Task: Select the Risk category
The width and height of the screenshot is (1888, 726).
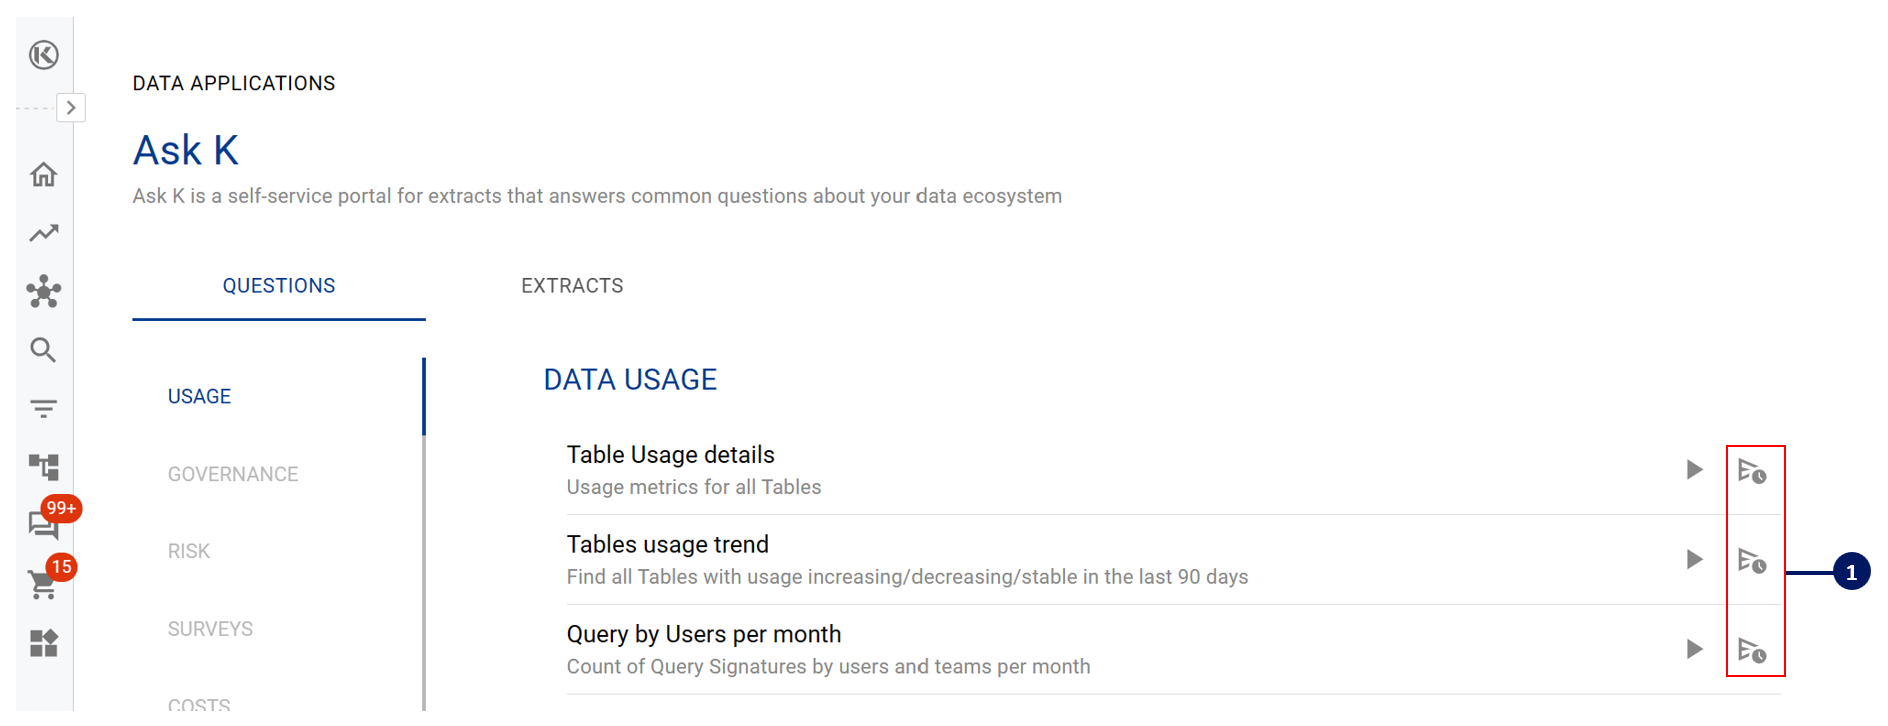Action: [x=189, y=551]
